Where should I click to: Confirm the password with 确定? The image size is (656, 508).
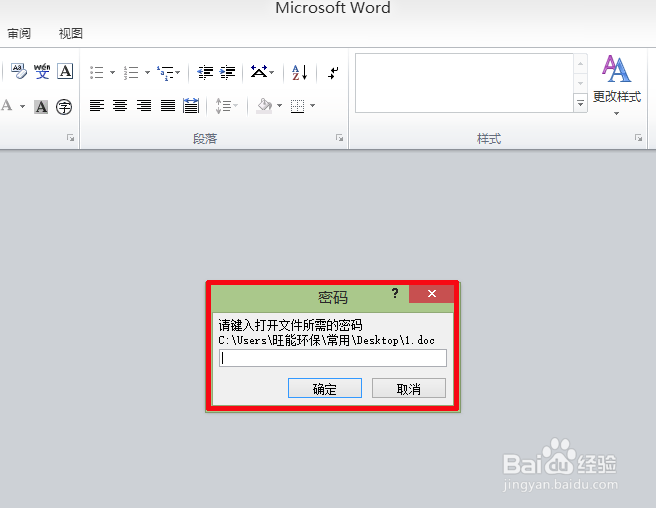[325, 388]
